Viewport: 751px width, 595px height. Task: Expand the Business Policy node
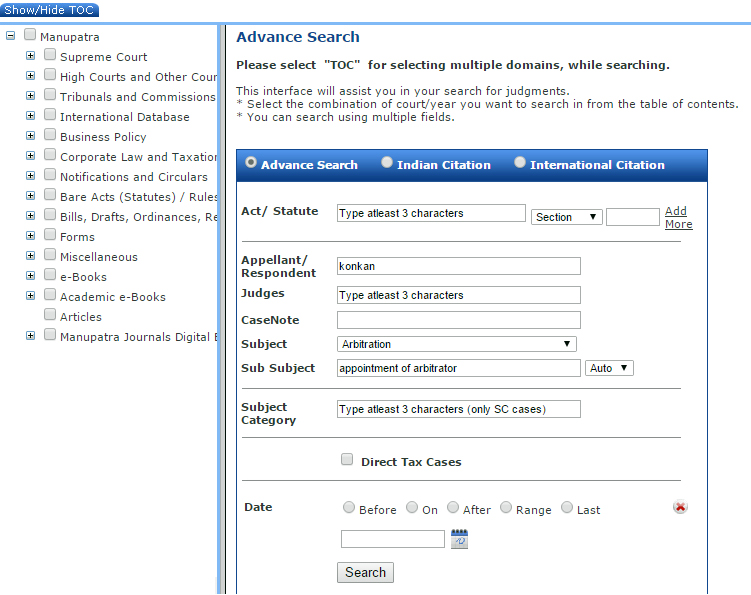point(31,136)
